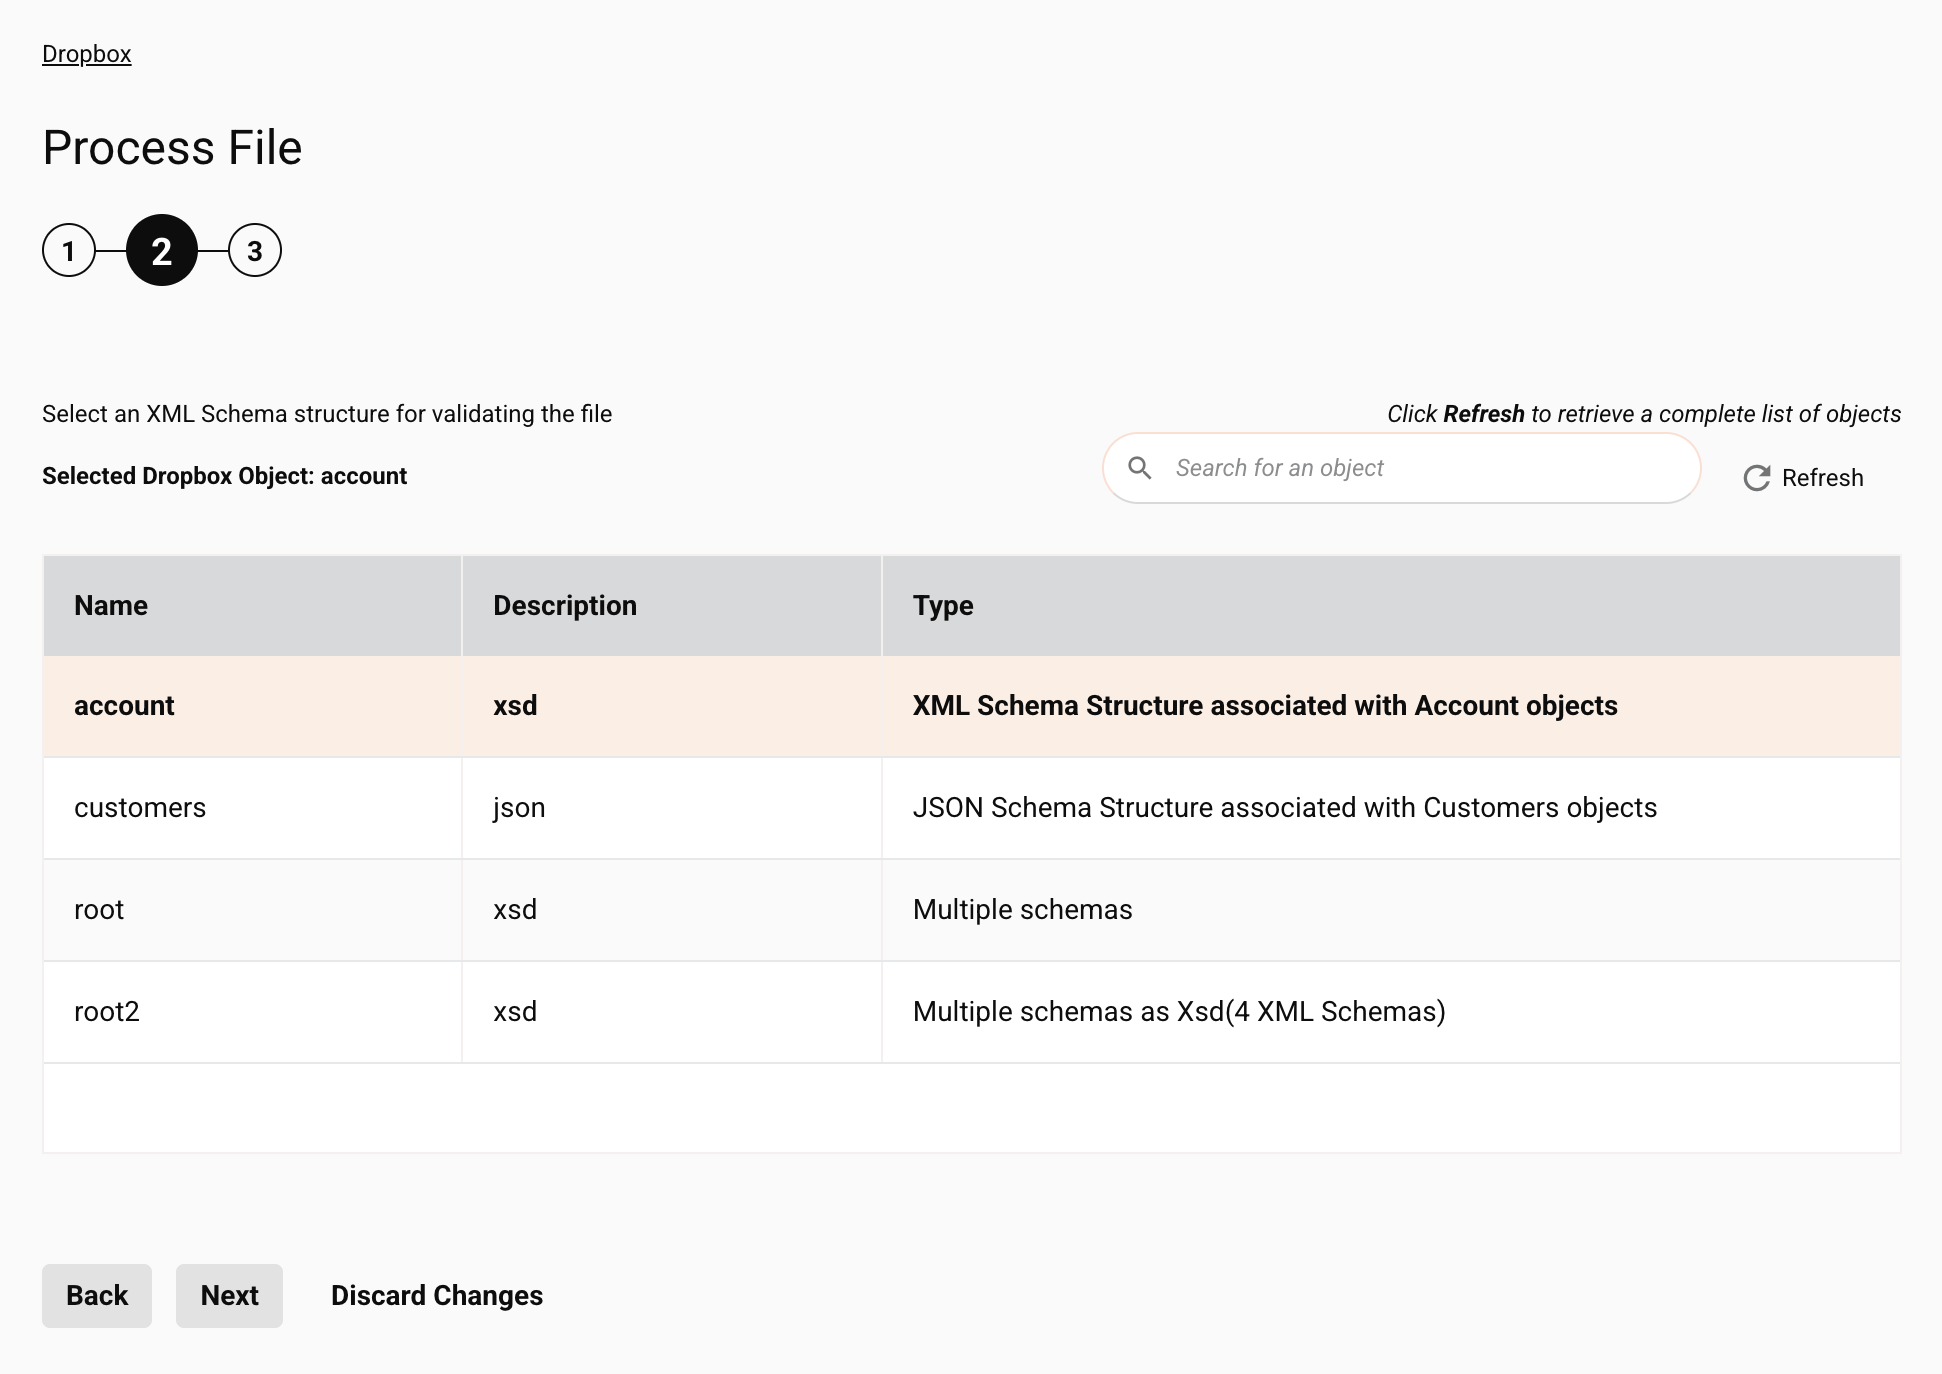Select the customers schema row
The height and width of the screenshot is (1374, 1942).
(x=140, y=808)
